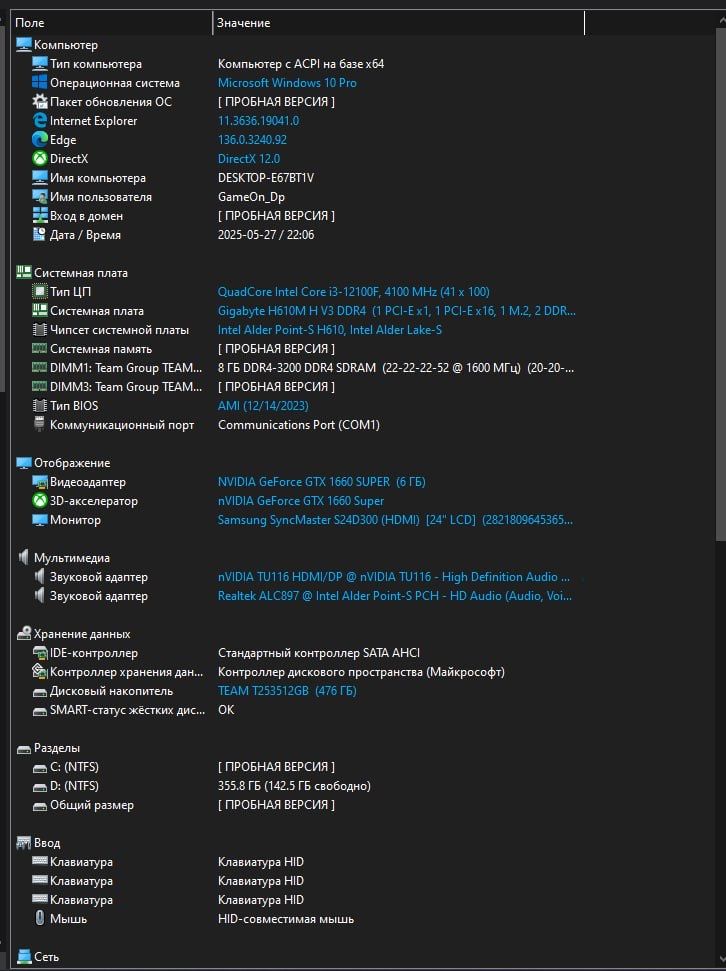Click the vertical scrollbar thumb on the right
726x971 pixels.
coord(721,285)
